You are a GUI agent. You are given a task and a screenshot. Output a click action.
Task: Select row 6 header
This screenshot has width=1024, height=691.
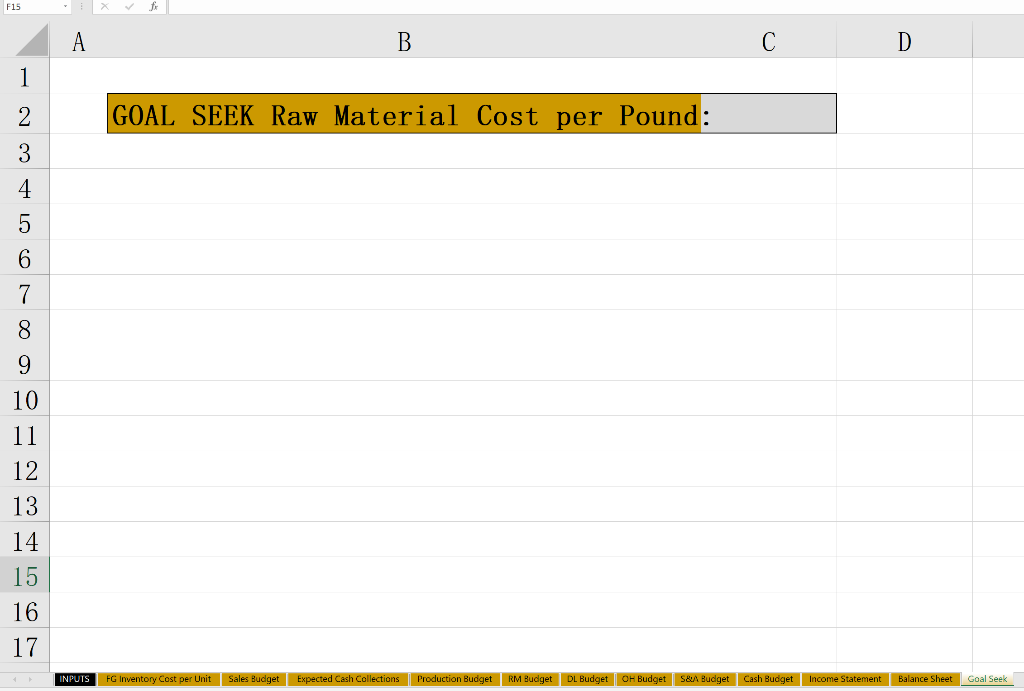click(x=25, y=259)
